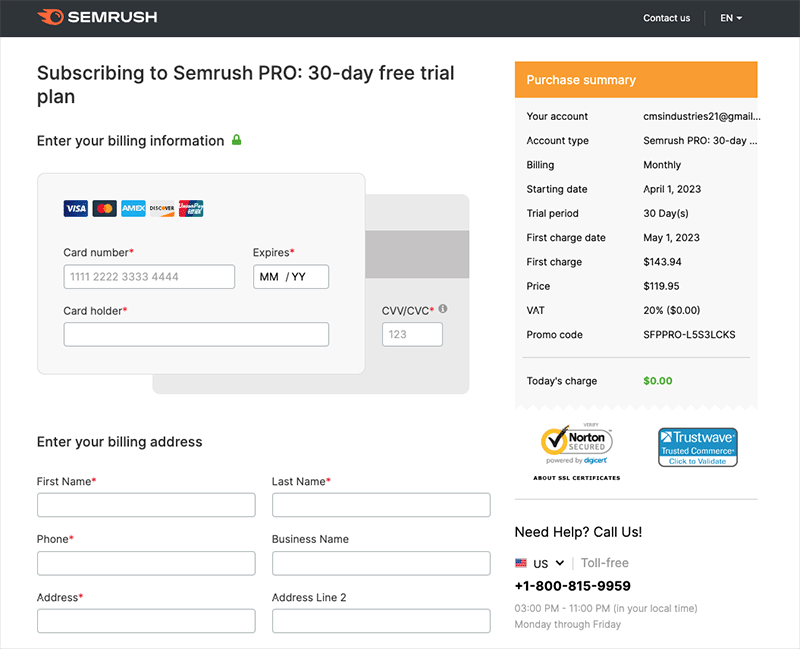The height and width of the screenshot is (649, 800).
Task: Click the Card number input field
Action: pyautogui.click(x=149, y=277)
